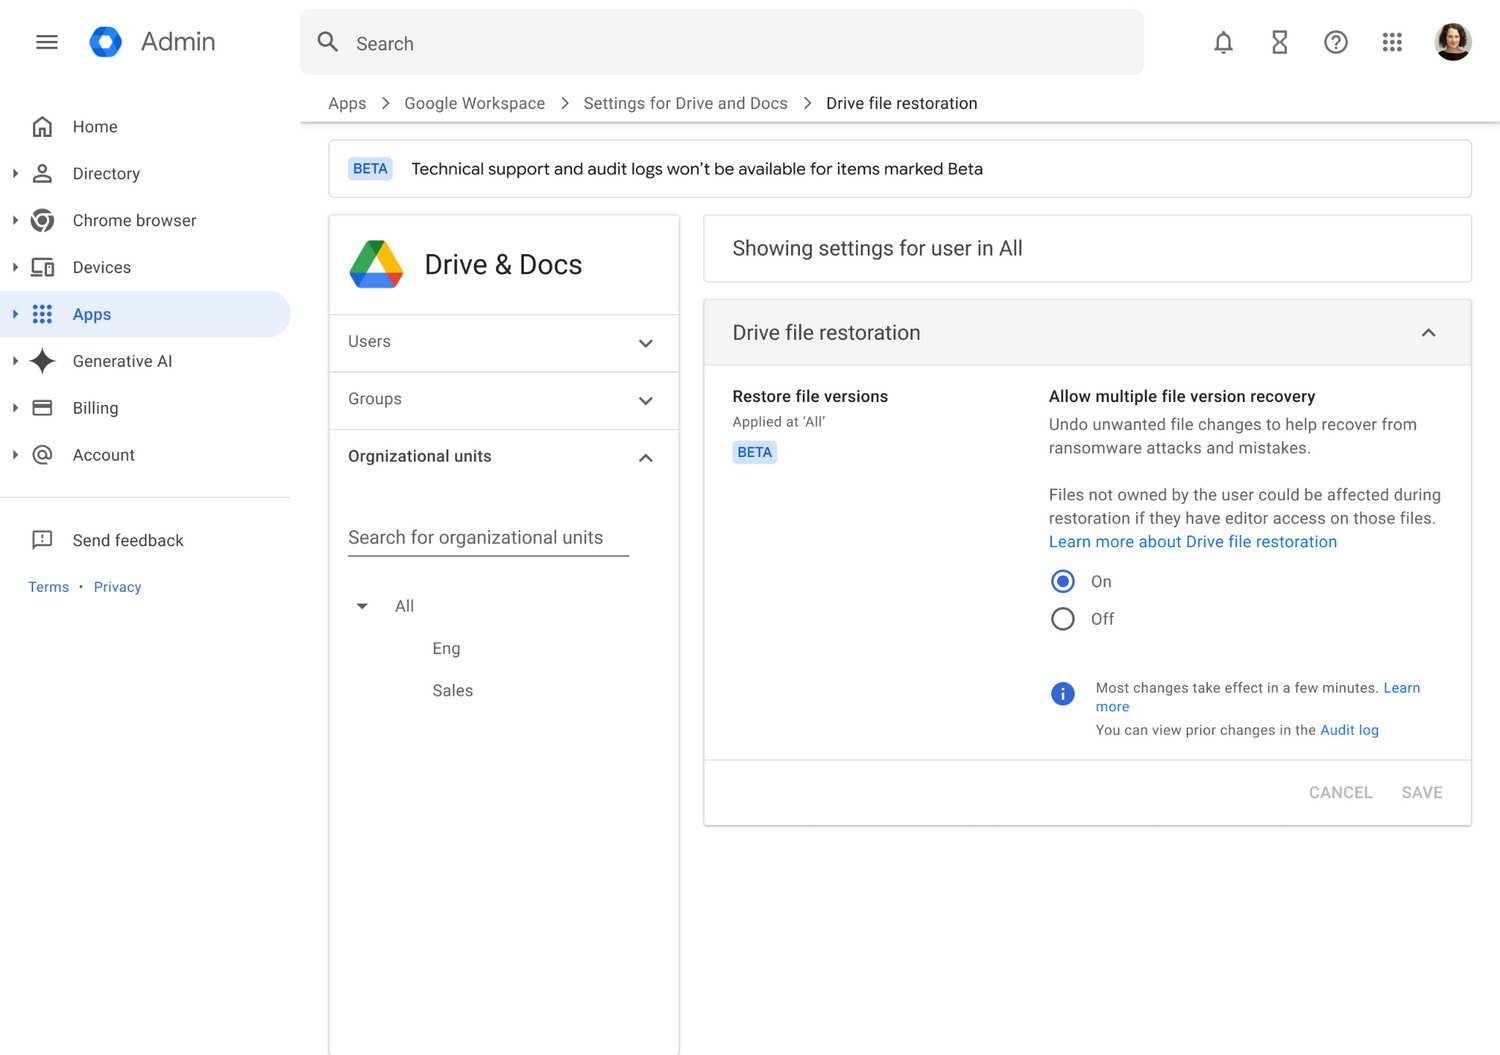Click the user profile avatar
The width and height of the screenshot is (1500, 1055).
[x=1452, y=42]
